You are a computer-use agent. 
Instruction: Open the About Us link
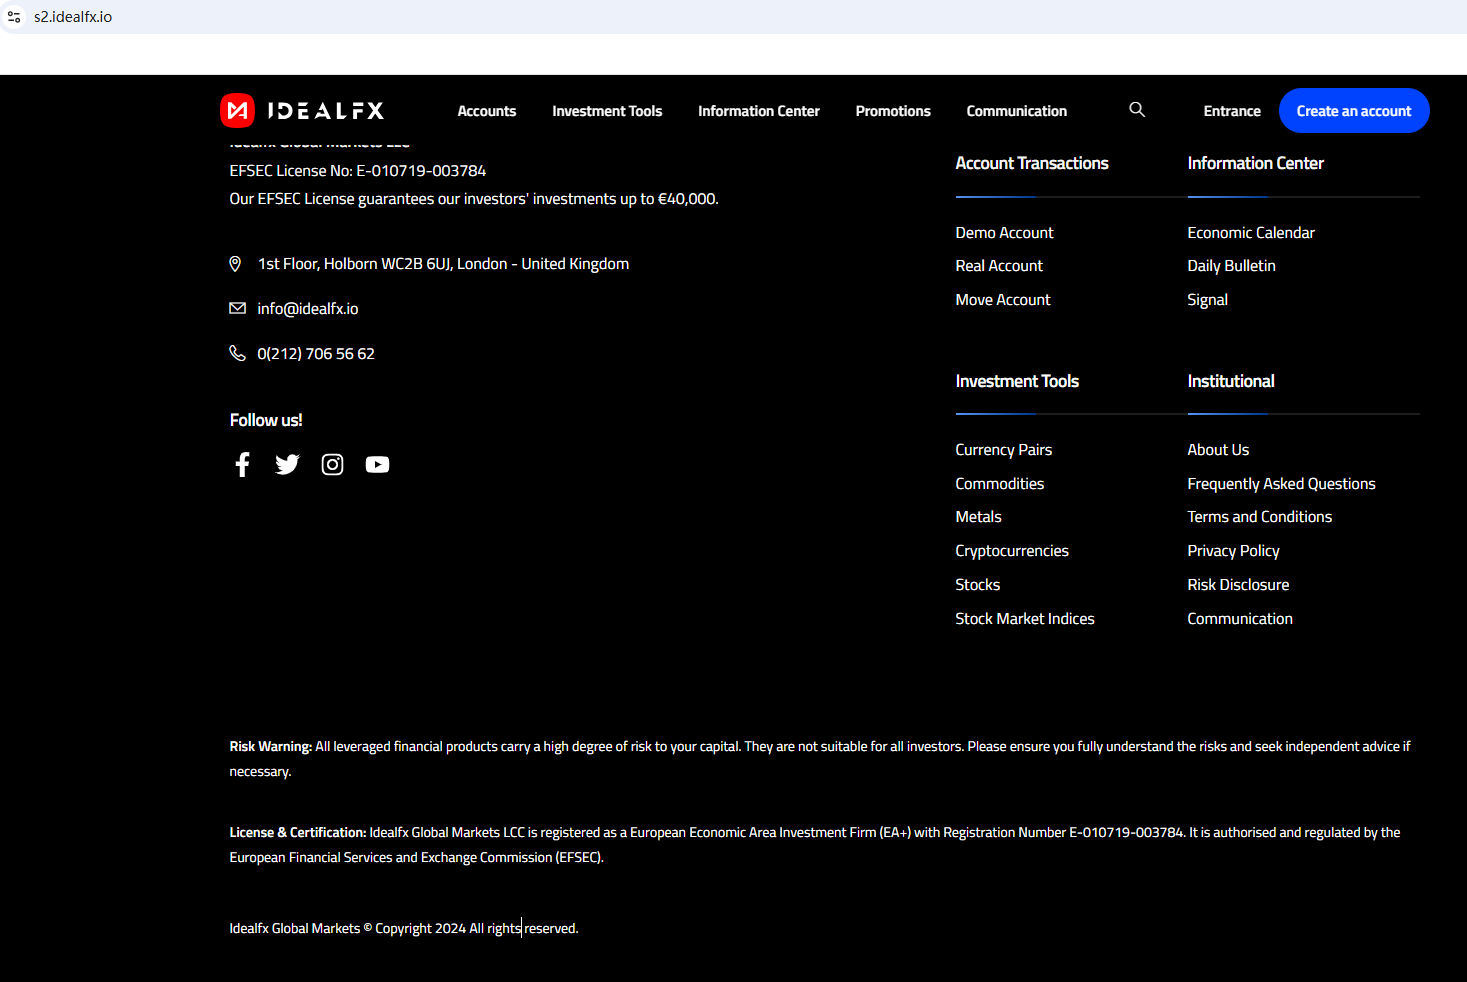1218,450
